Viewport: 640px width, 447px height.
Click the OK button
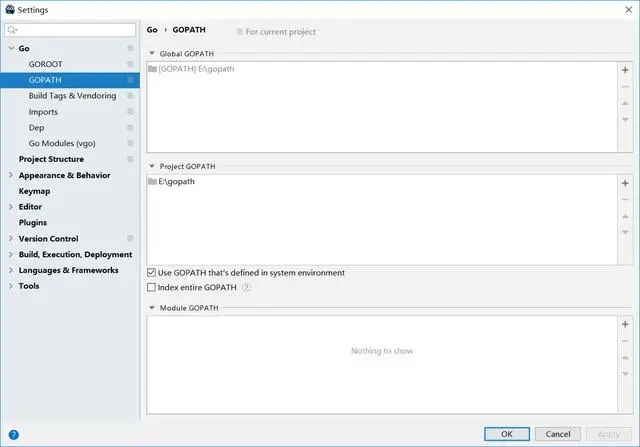(x=507, y=434)
